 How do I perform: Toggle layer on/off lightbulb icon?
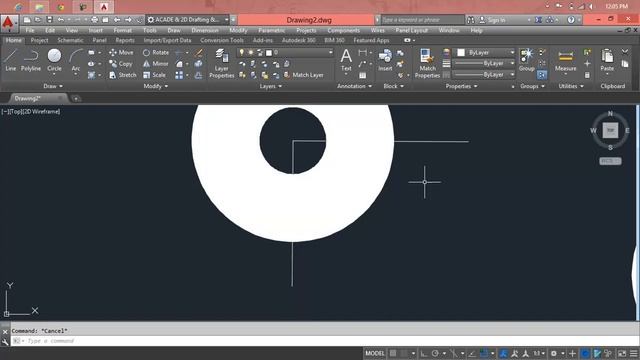tap(242, 52)
